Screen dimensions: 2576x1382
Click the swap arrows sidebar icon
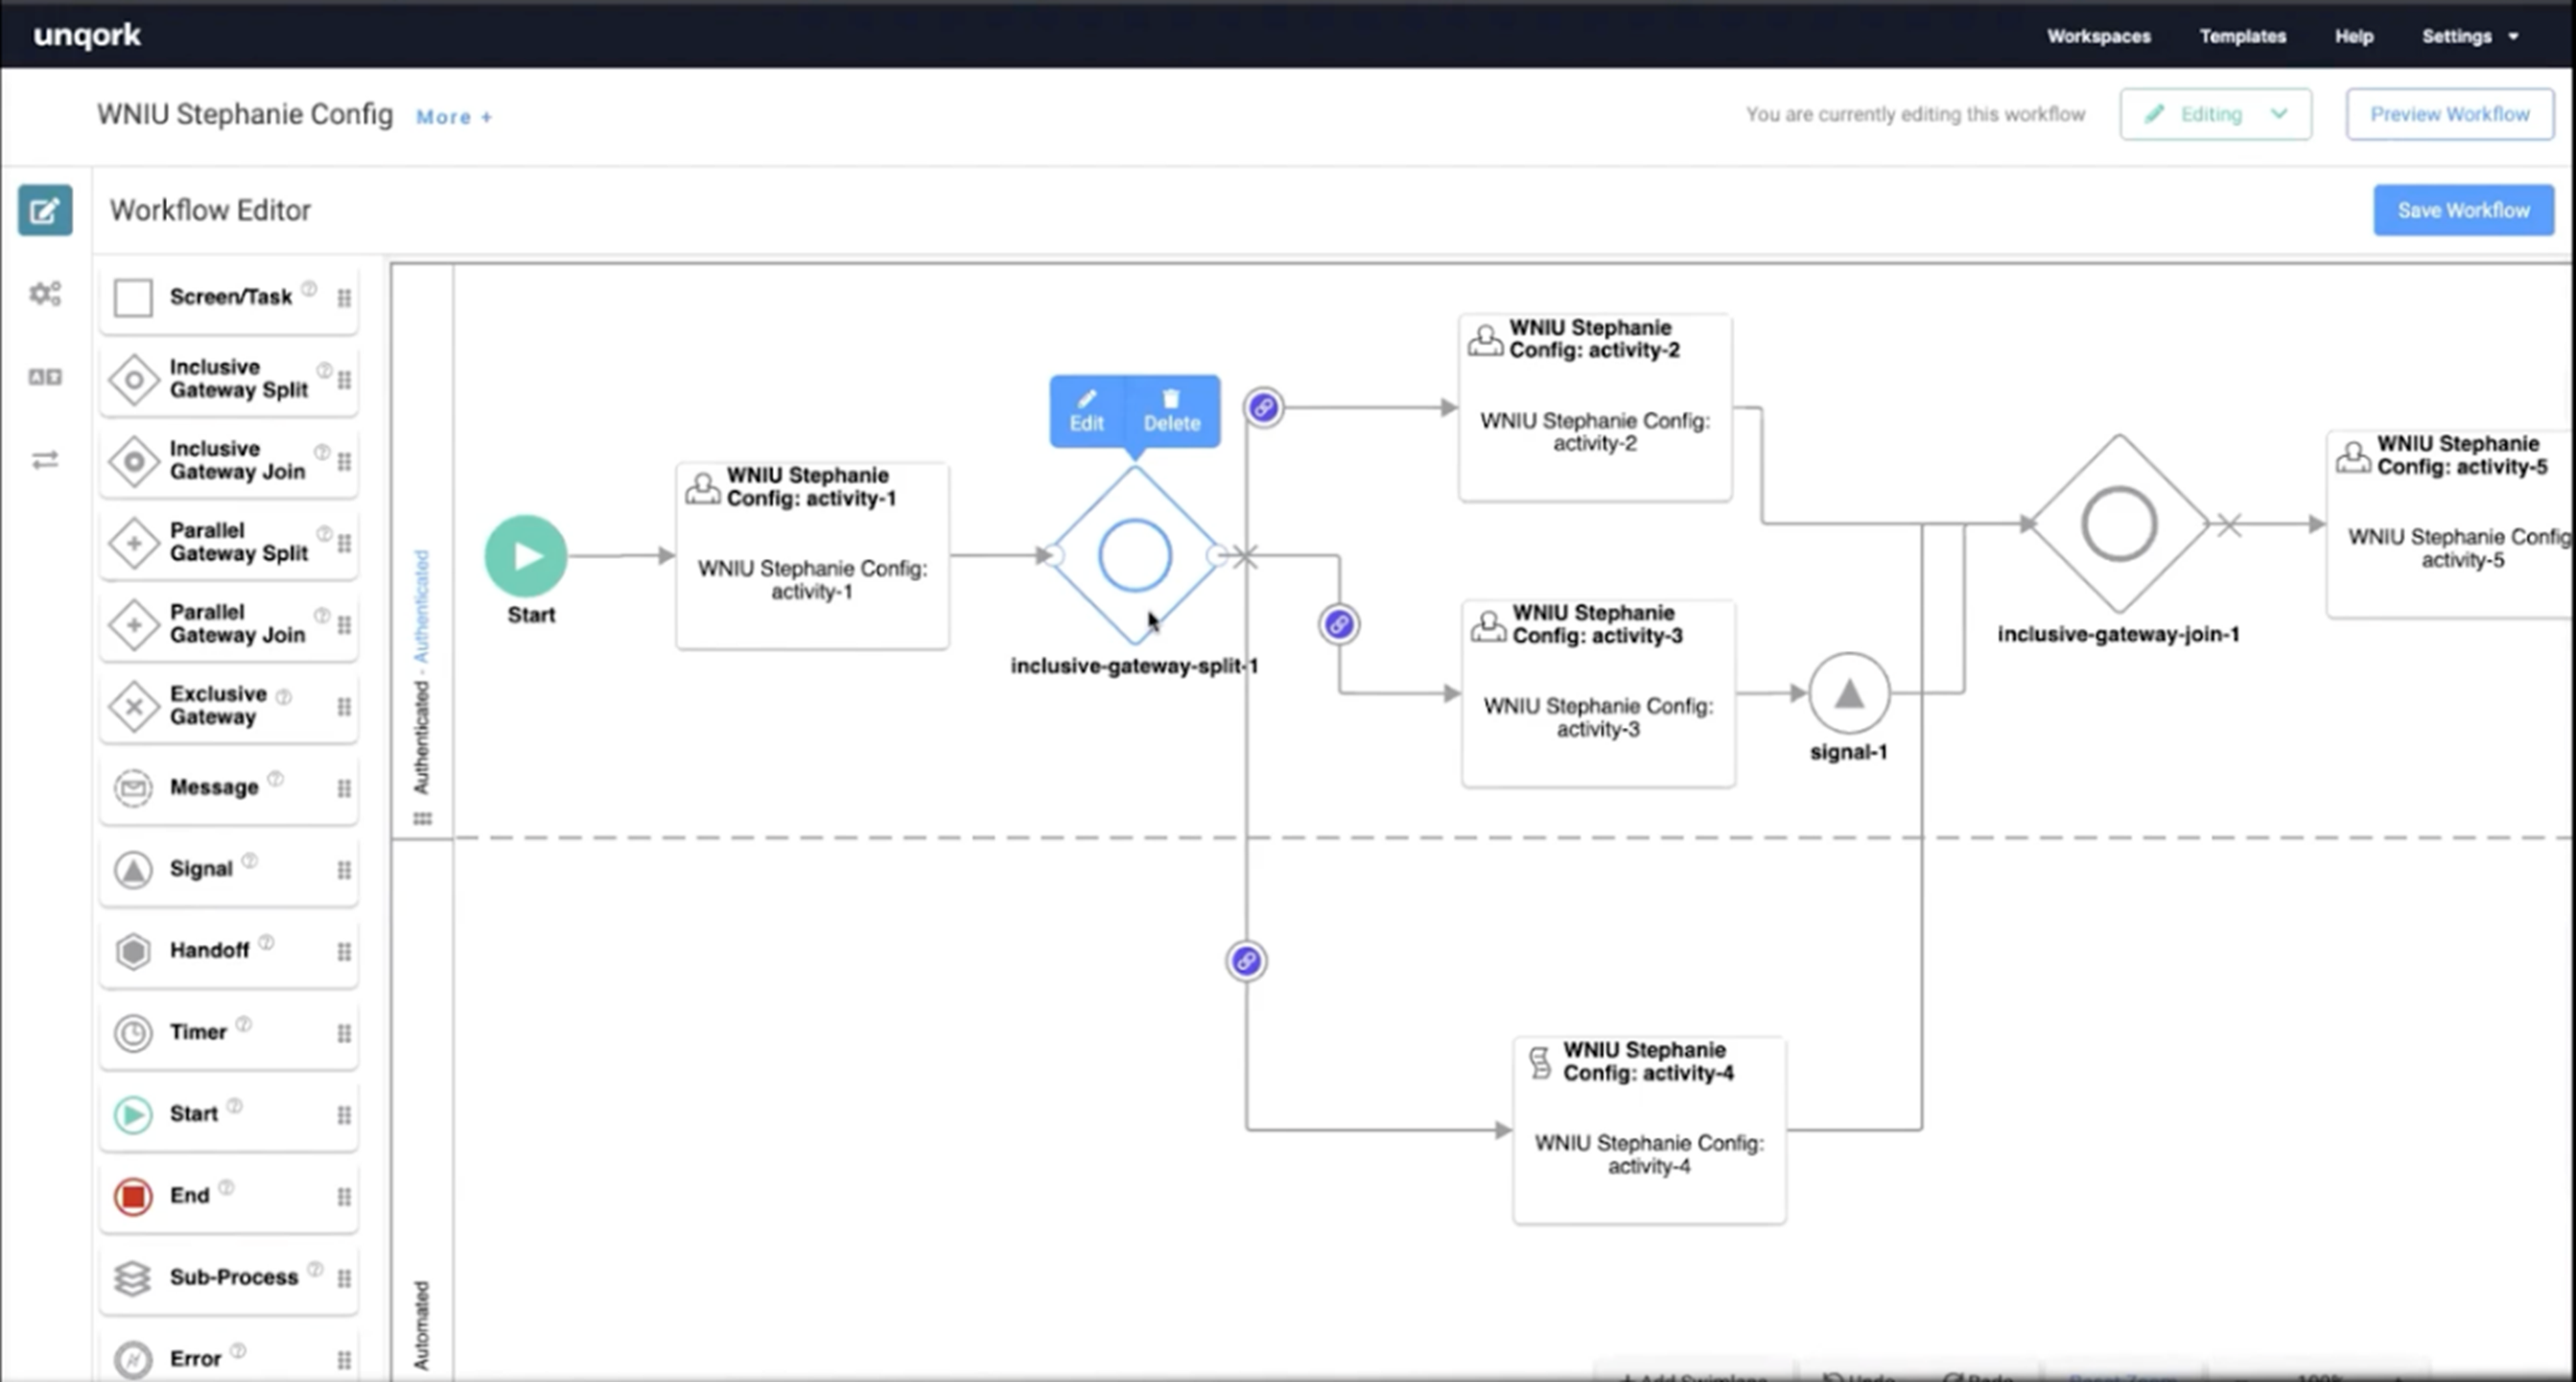tap(45, 460)
